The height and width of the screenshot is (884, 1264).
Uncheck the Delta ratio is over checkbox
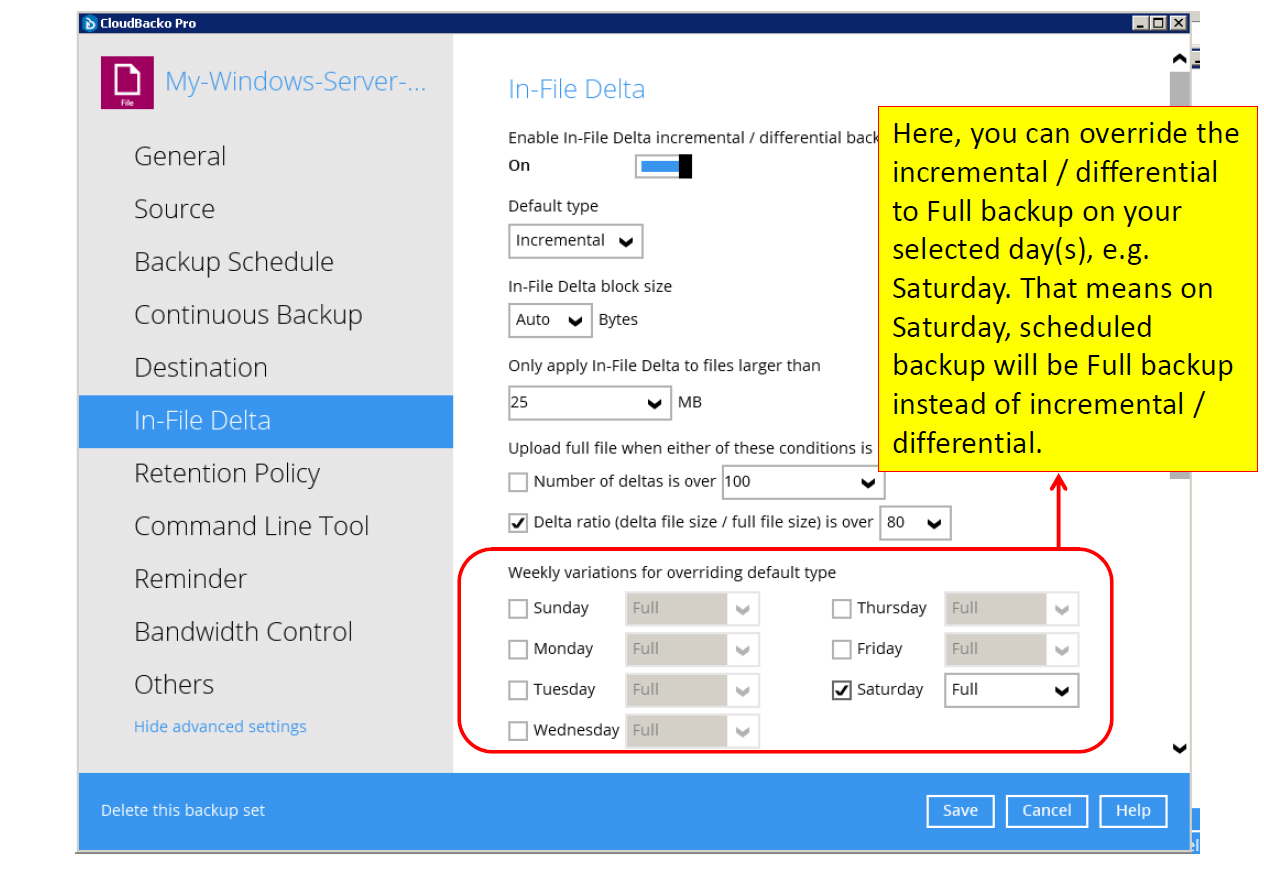click(518, 522)
